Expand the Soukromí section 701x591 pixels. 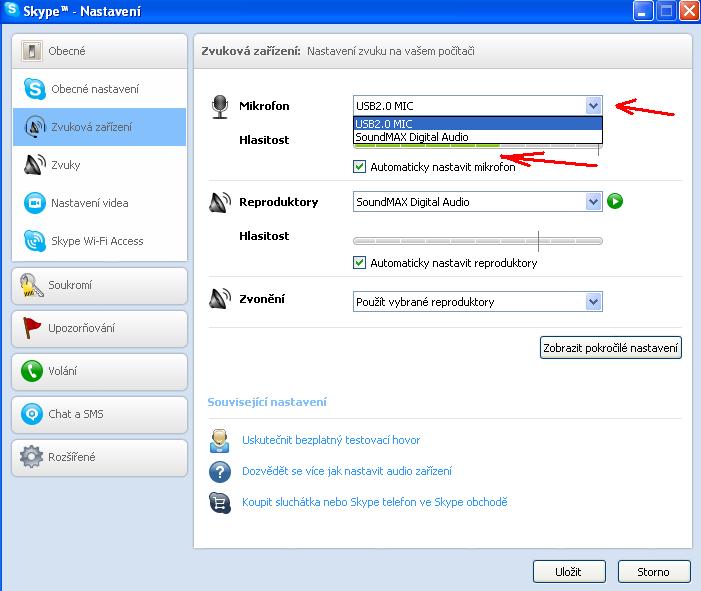(99, 285)
